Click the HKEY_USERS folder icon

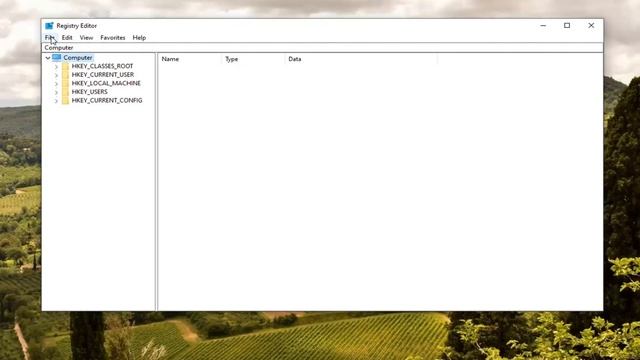click(65, 92)
